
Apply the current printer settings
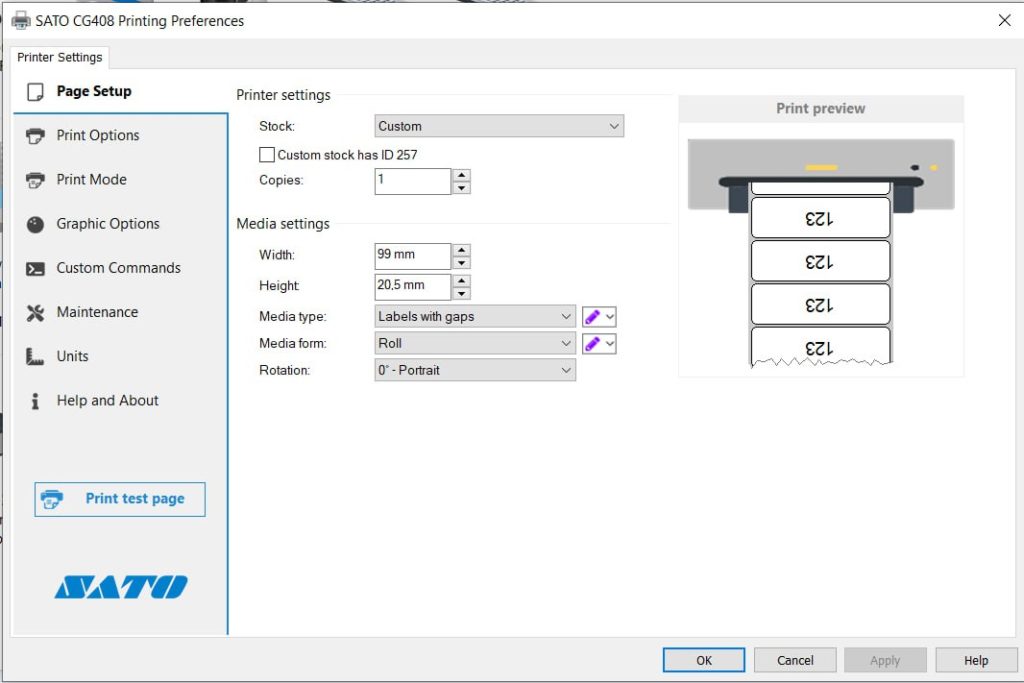pos(885,660)
